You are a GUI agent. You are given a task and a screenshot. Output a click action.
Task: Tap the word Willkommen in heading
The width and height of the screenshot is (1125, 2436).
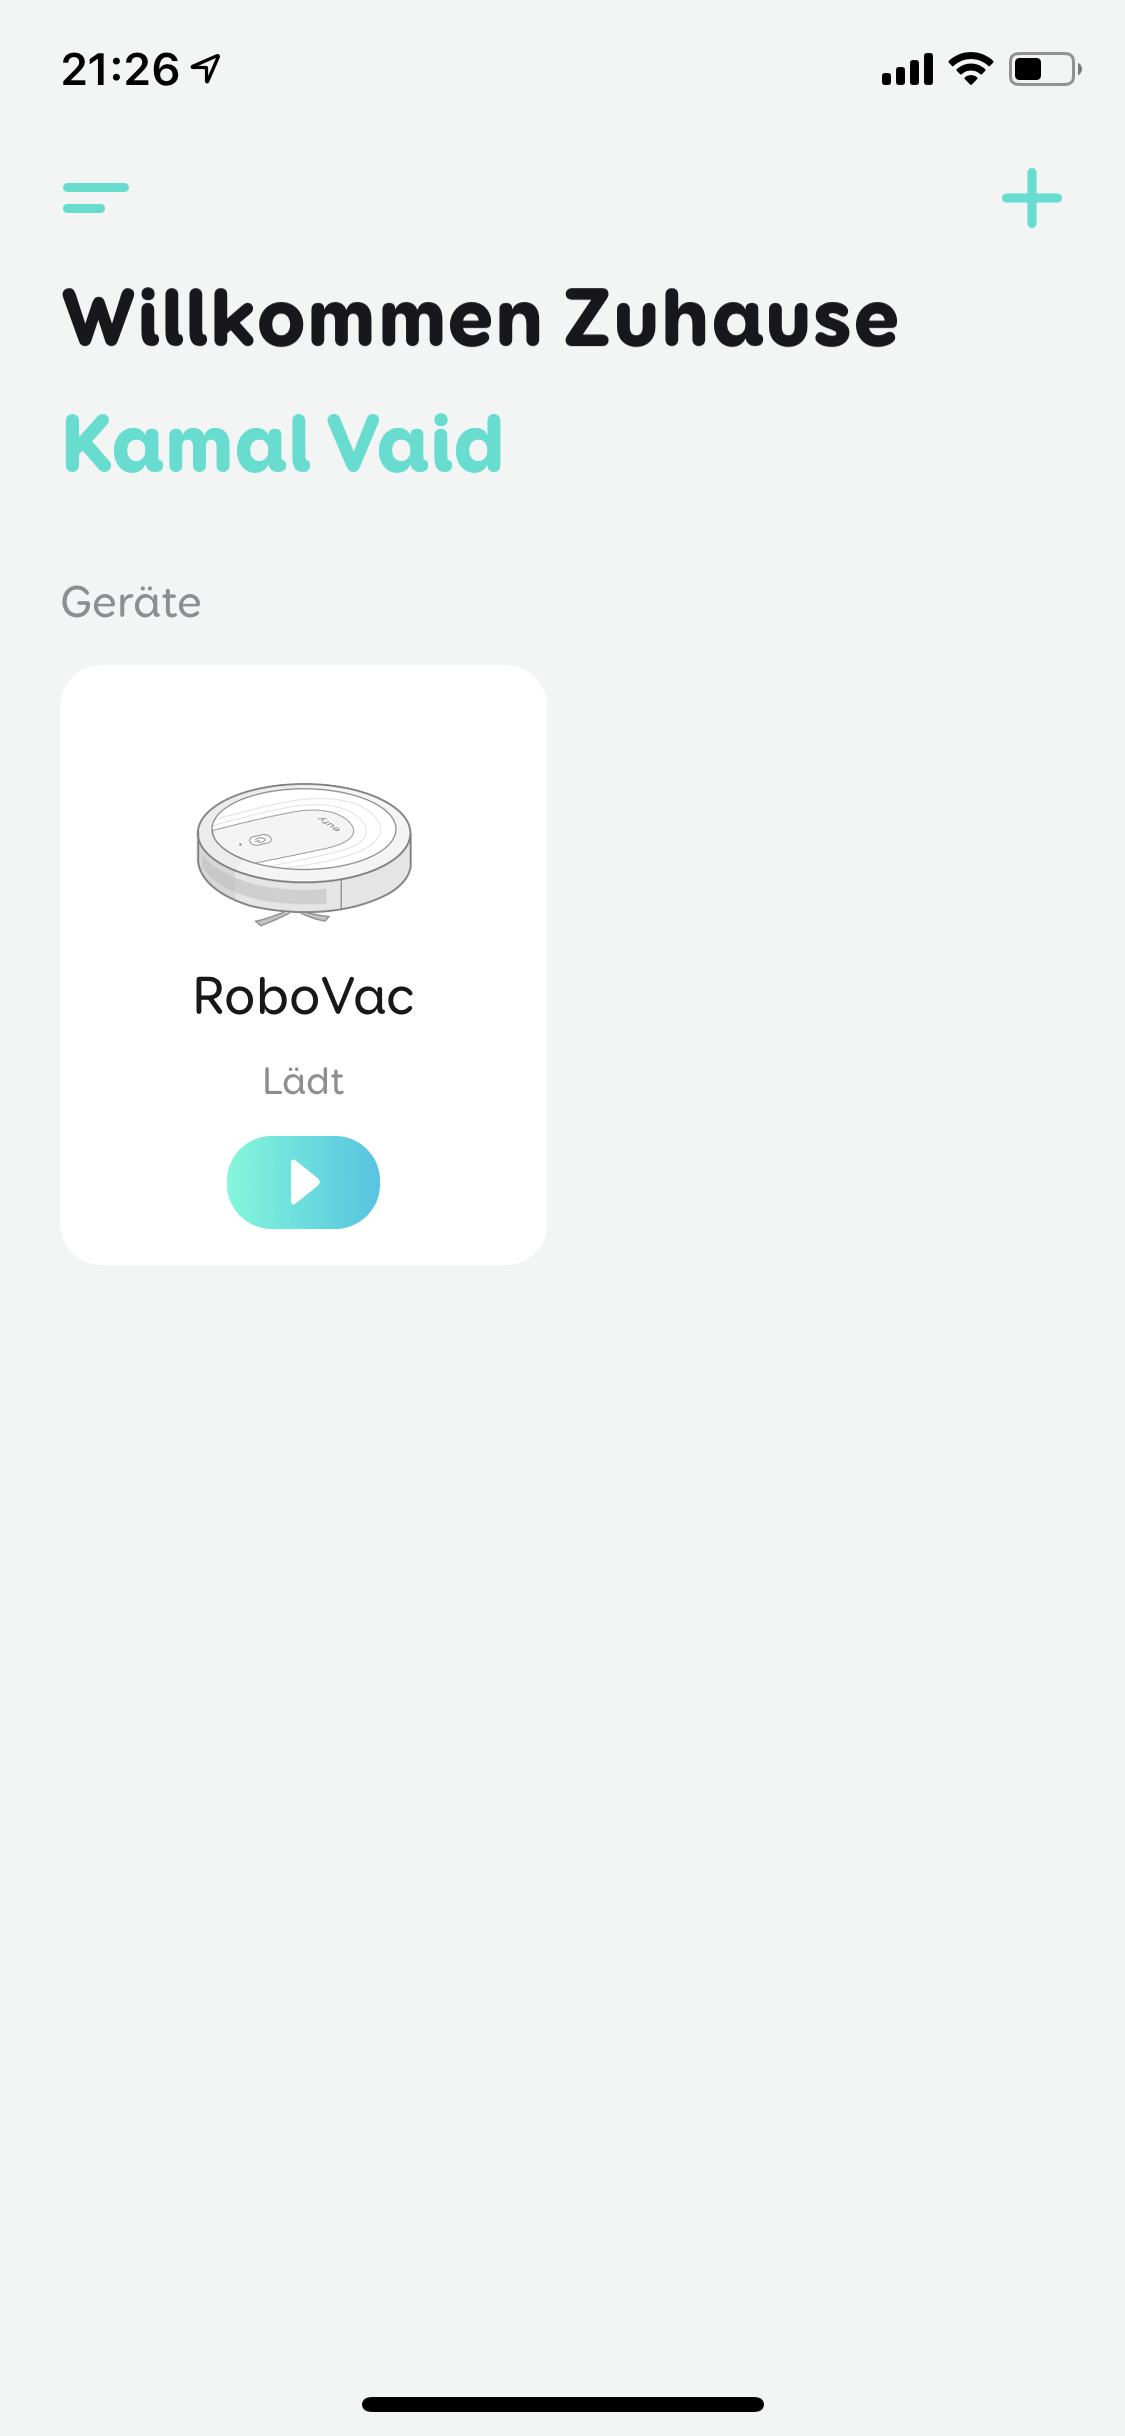point(303,319)
